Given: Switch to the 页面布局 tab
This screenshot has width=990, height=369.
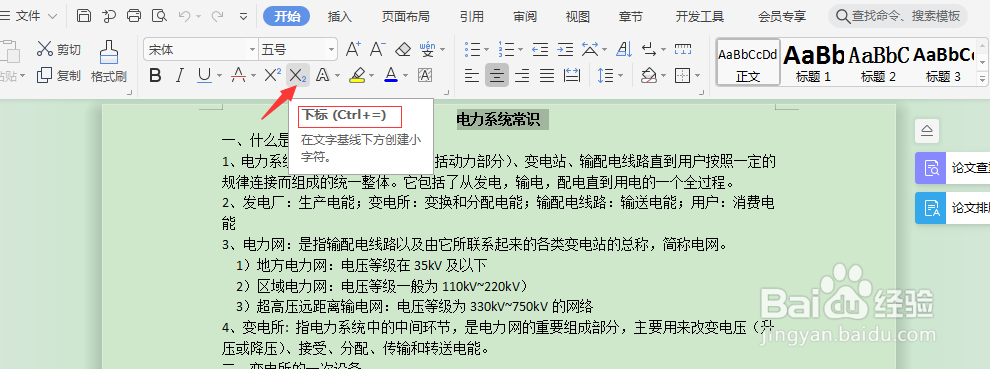Looking at the screenshot, I should coord(405,16).
